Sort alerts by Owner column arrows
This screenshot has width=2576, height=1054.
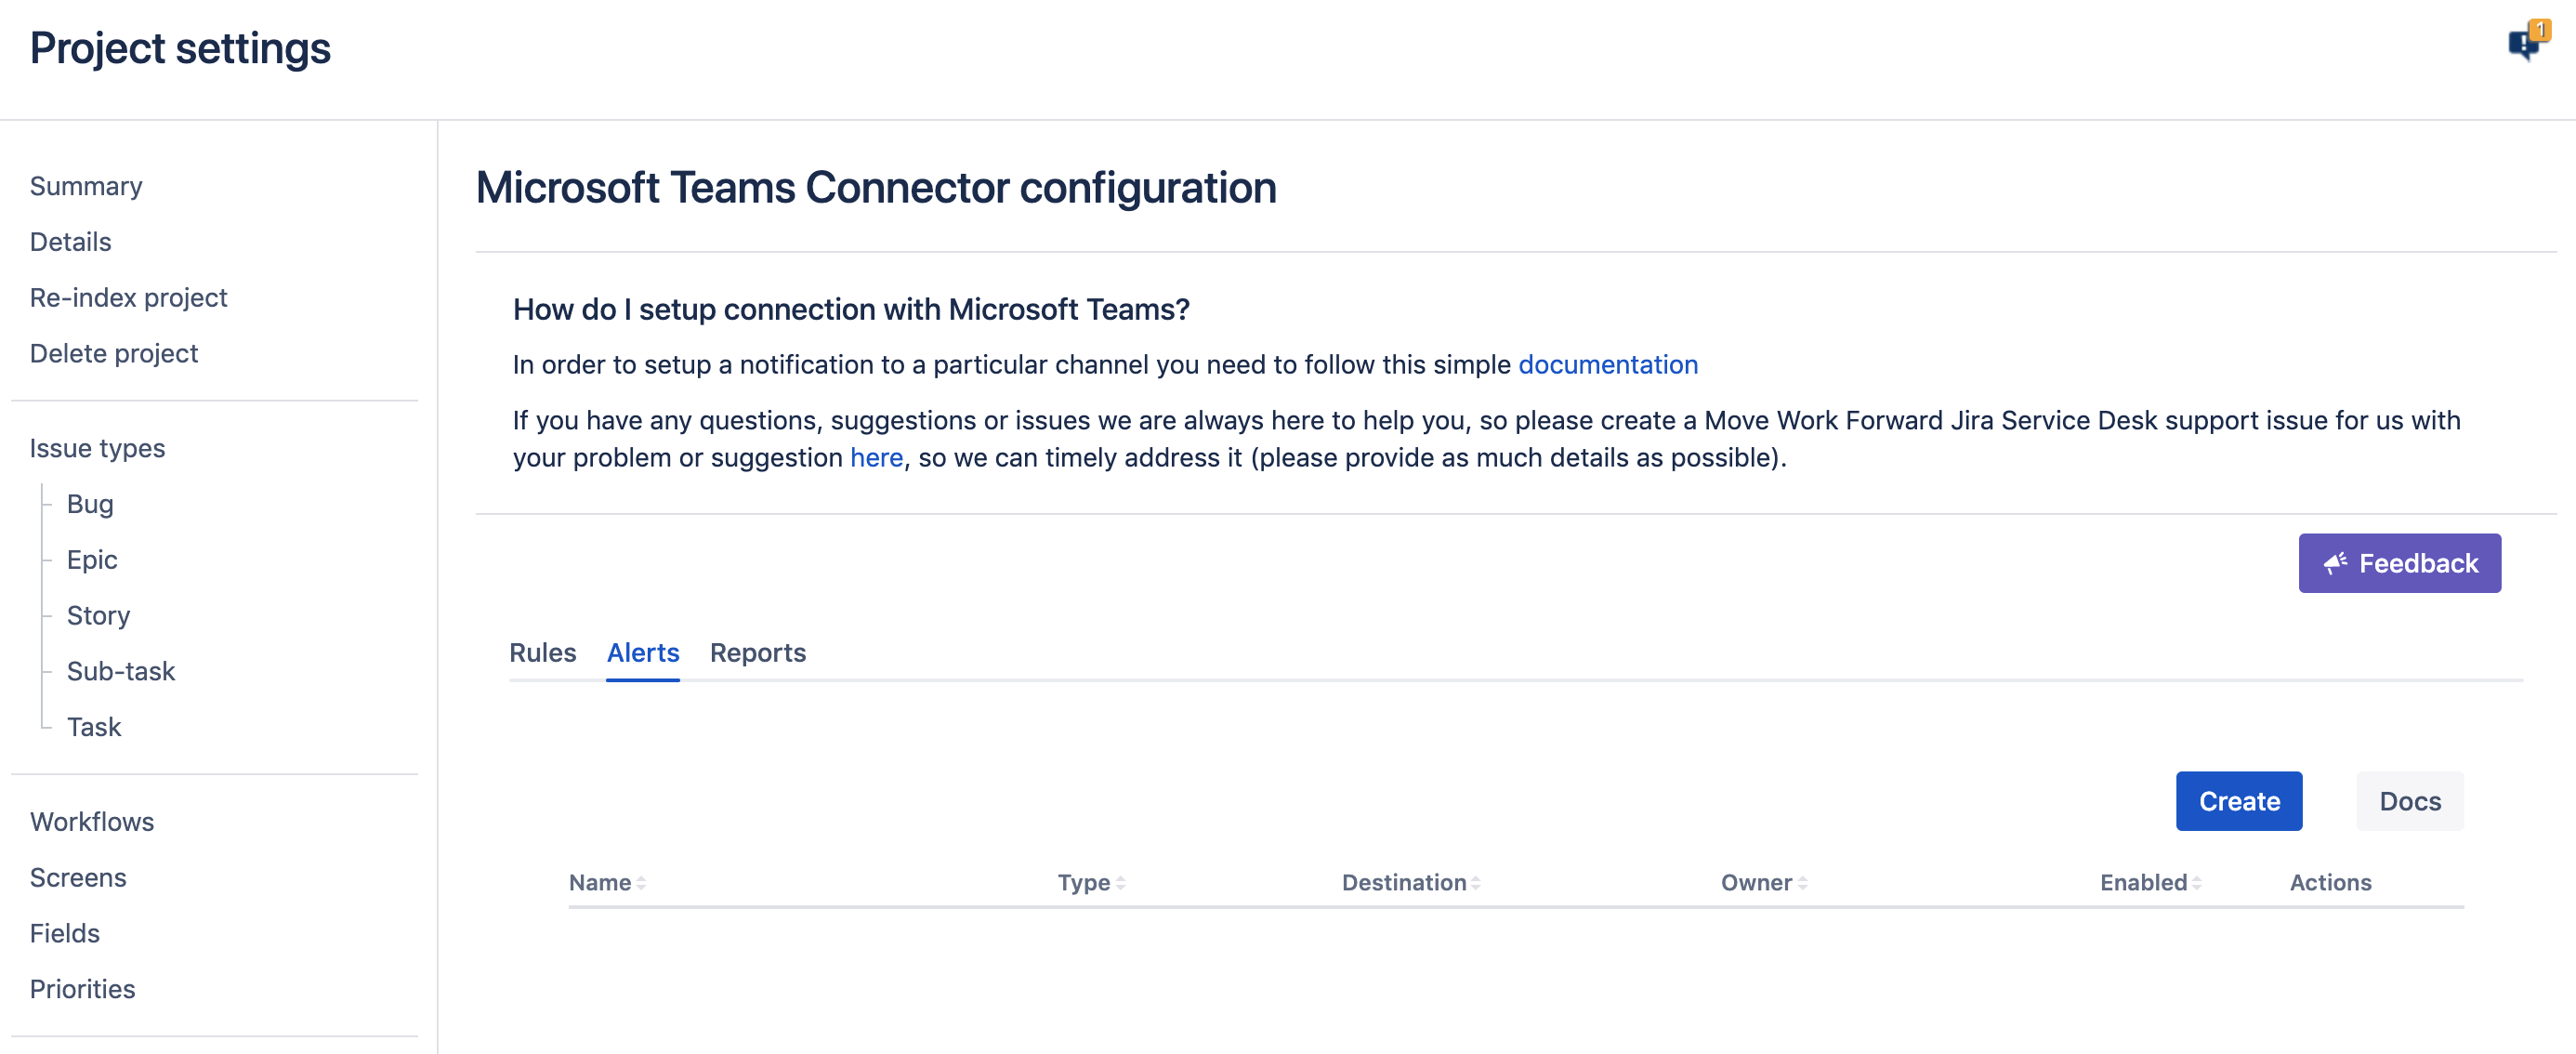1802,882
